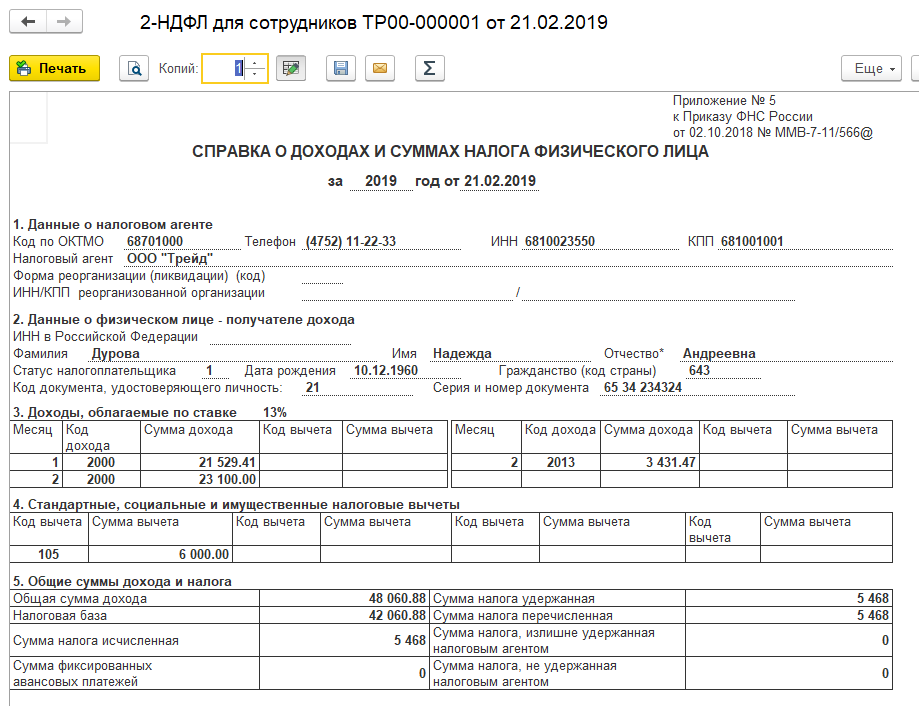This screenshot has height=706, width=919.
Task: Select the patronymic Андреевна
Action: point(719,354)
